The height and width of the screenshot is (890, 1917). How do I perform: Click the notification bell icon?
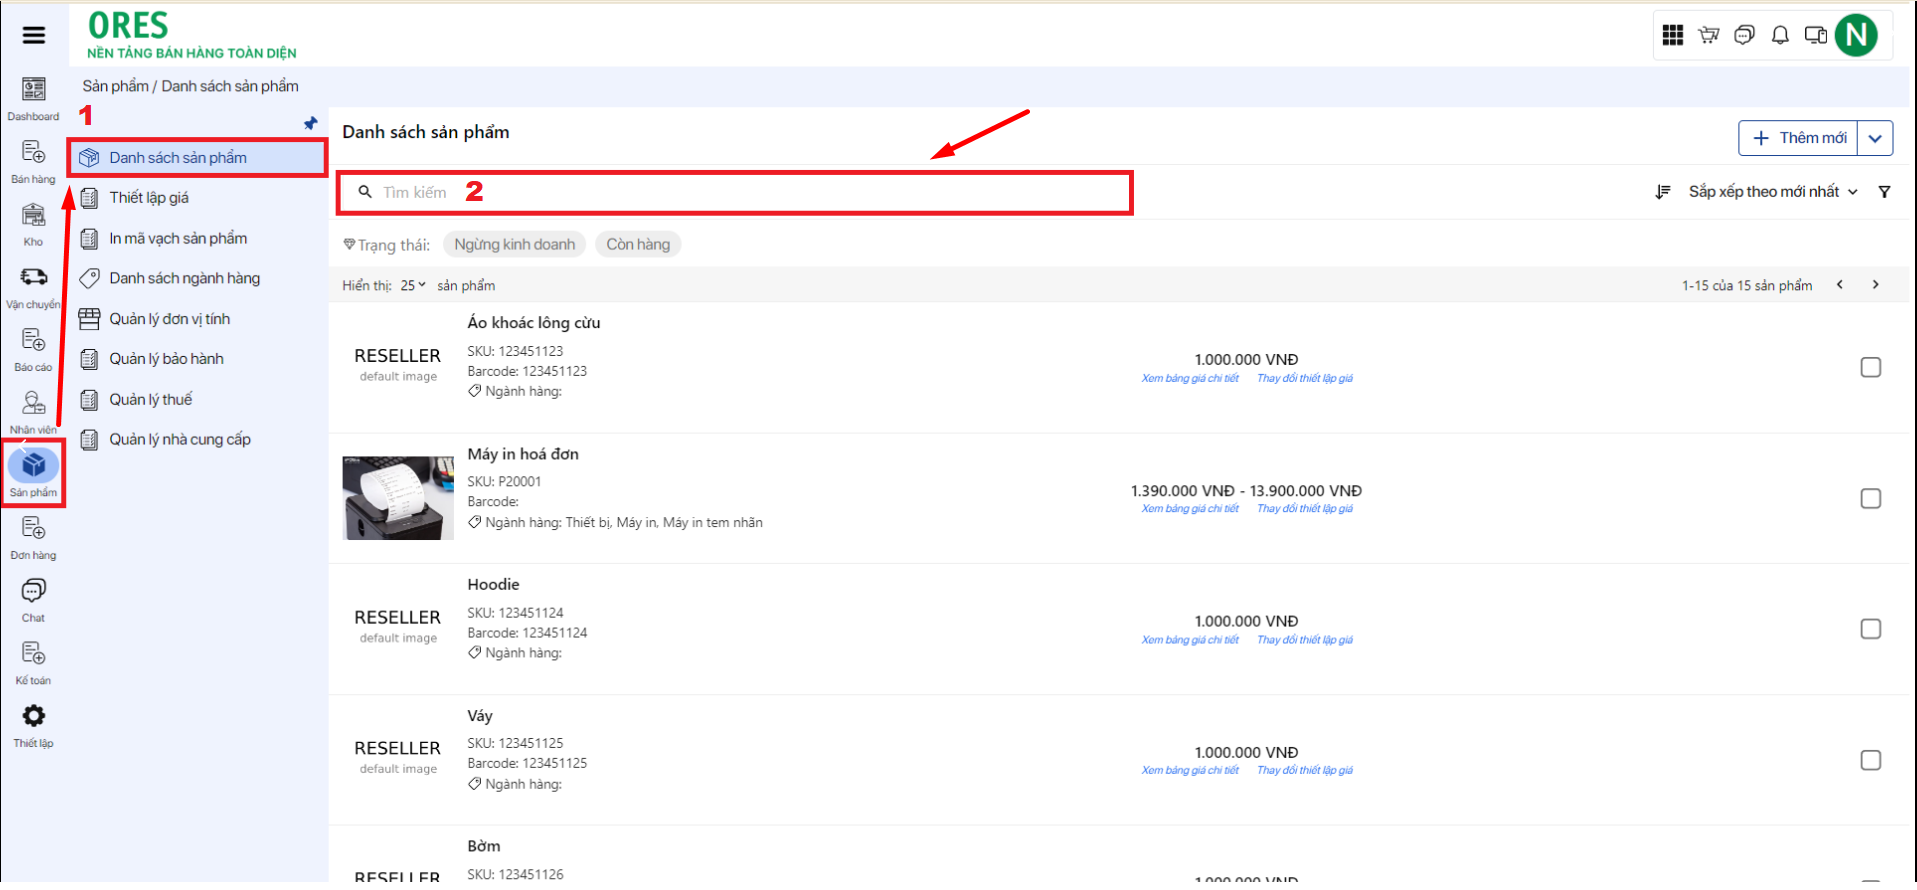click(x=1780, y=36)
